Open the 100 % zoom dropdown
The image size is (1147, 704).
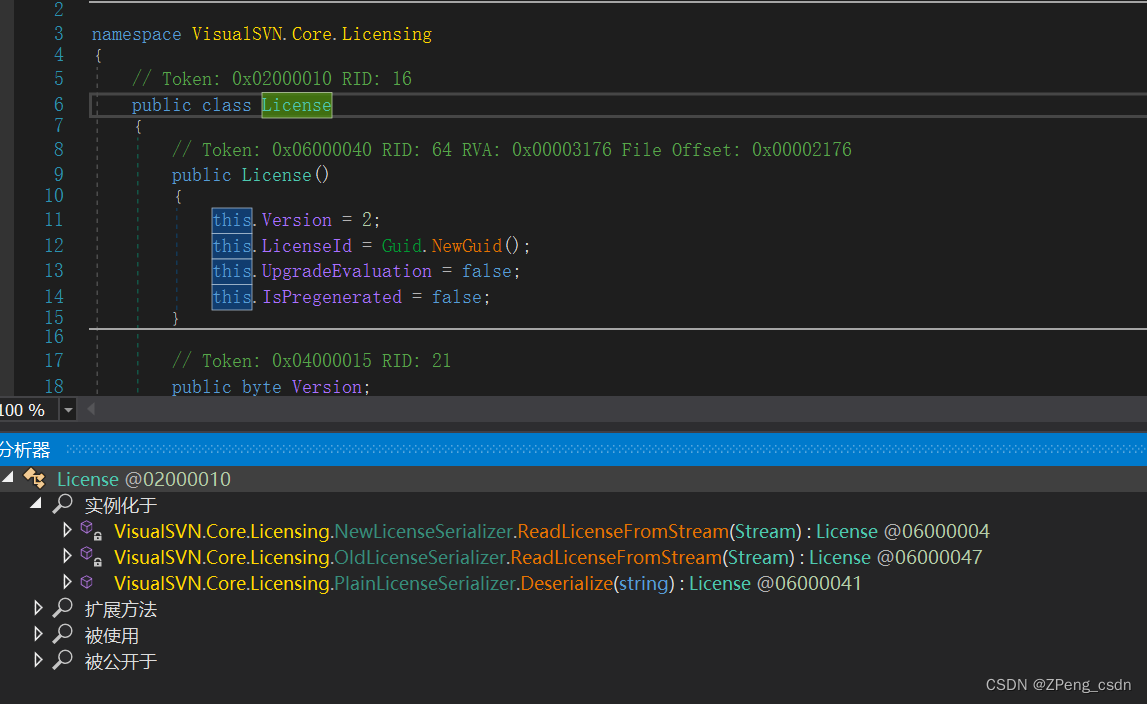[x=68, y=410]
